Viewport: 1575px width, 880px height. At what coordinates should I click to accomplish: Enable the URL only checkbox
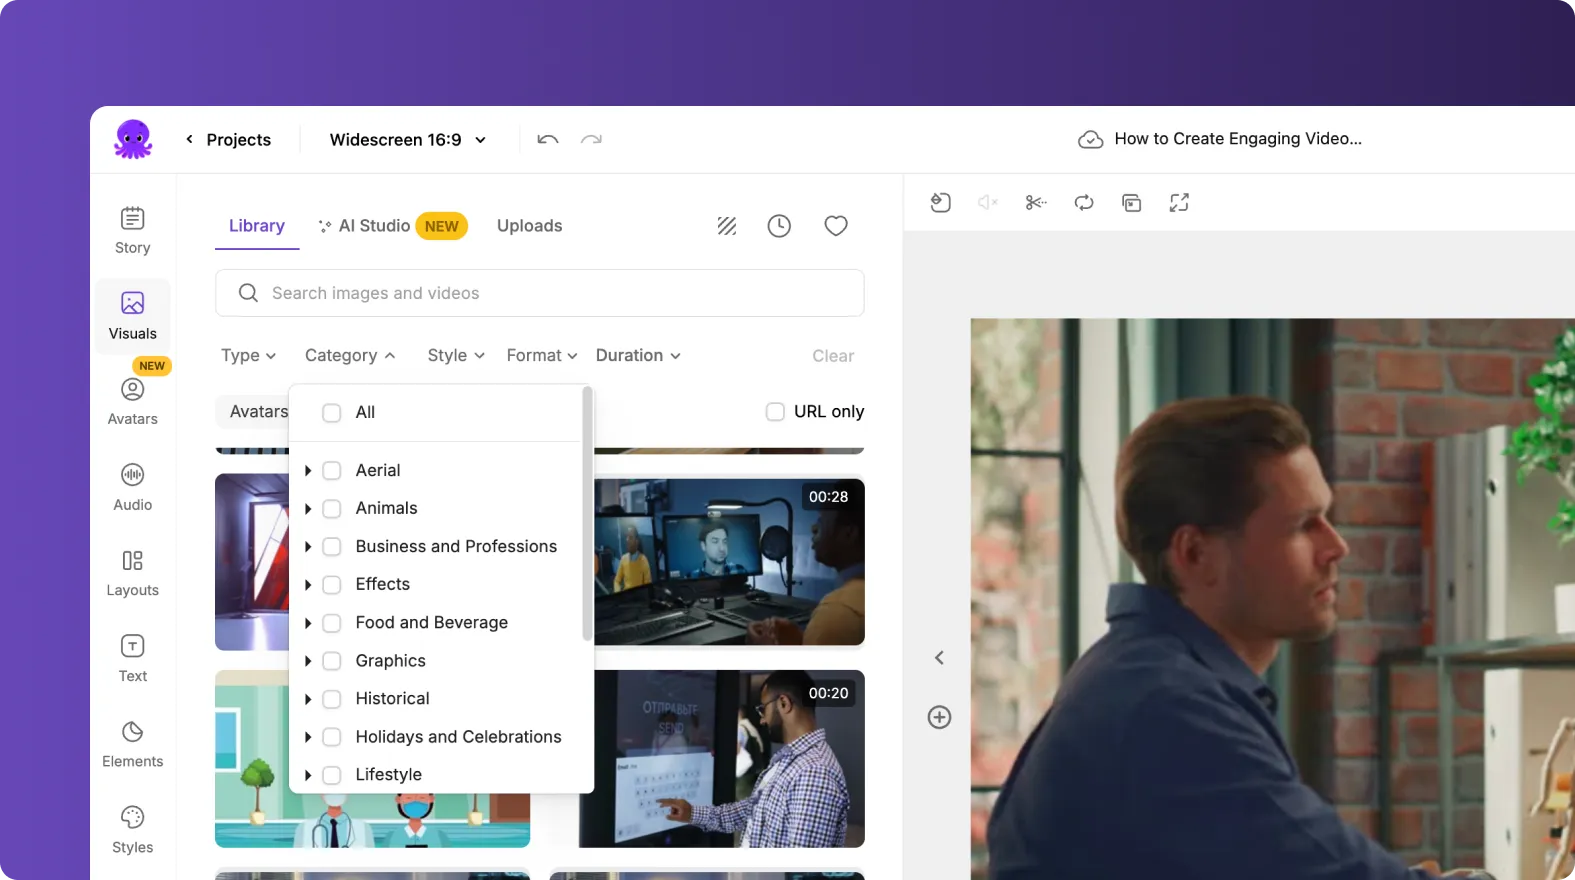pos(775,412)
